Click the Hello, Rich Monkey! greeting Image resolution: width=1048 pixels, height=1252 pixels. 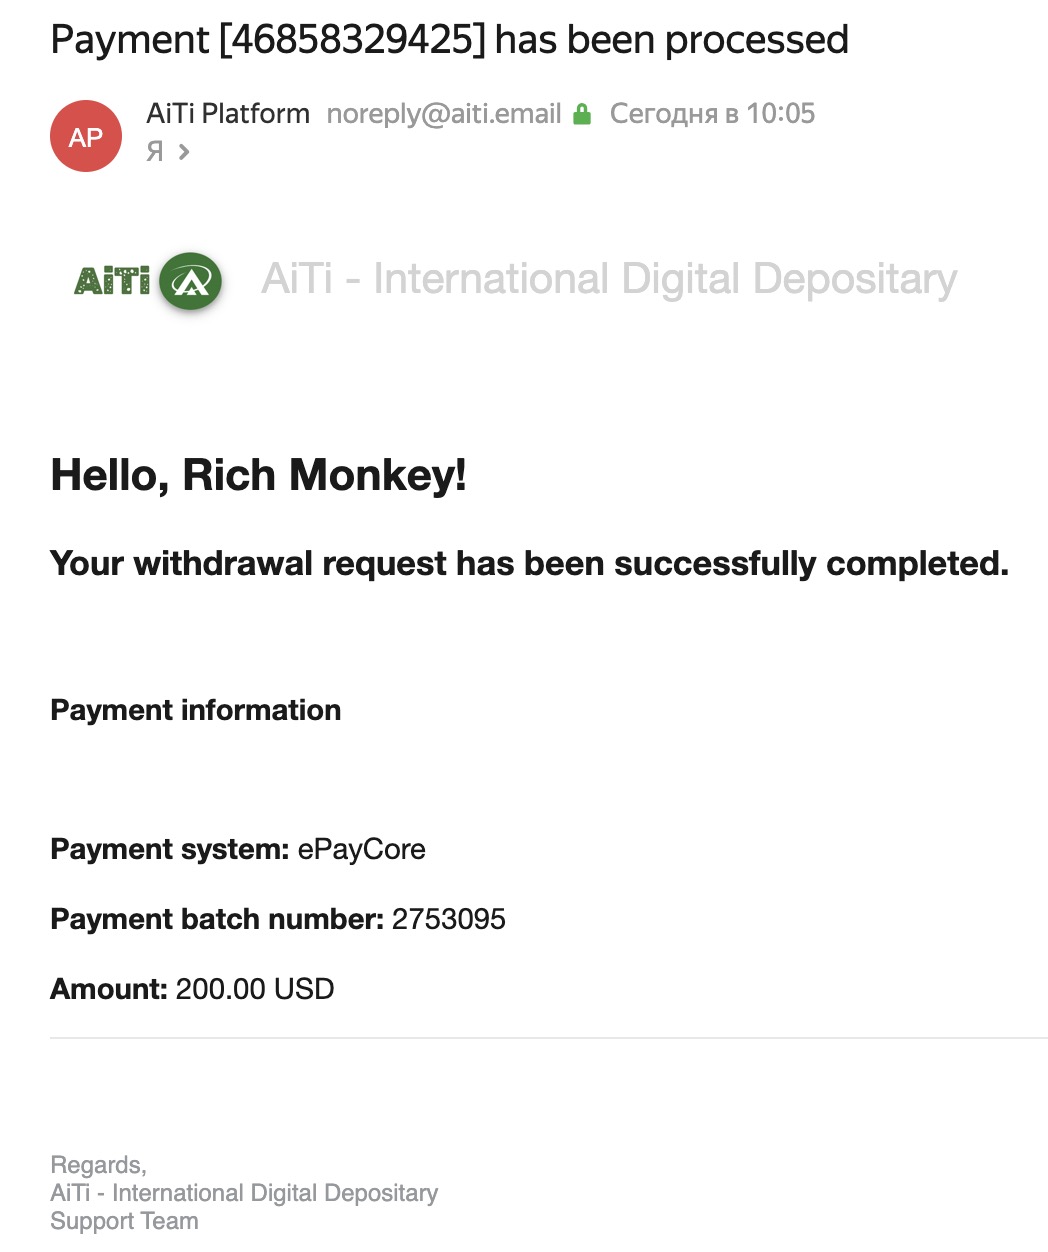258,475
